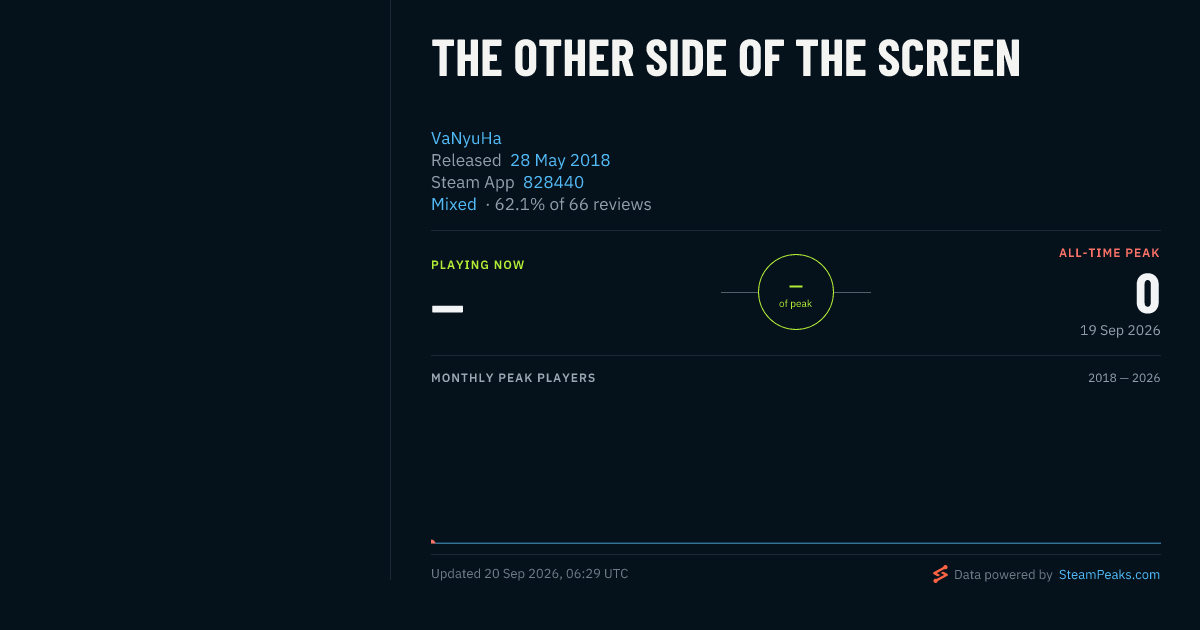Screen dimensions: 1200x630
Task: Click the blue monthly peak chart line
Action: (x=796, y=543)
